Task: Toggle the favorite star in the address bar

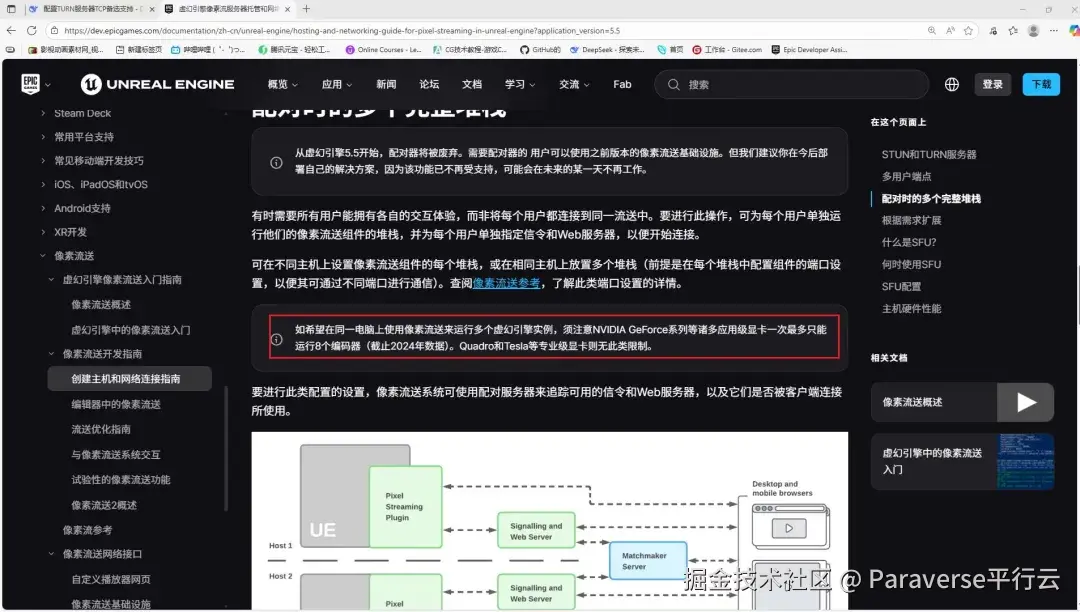Action: 968,31
